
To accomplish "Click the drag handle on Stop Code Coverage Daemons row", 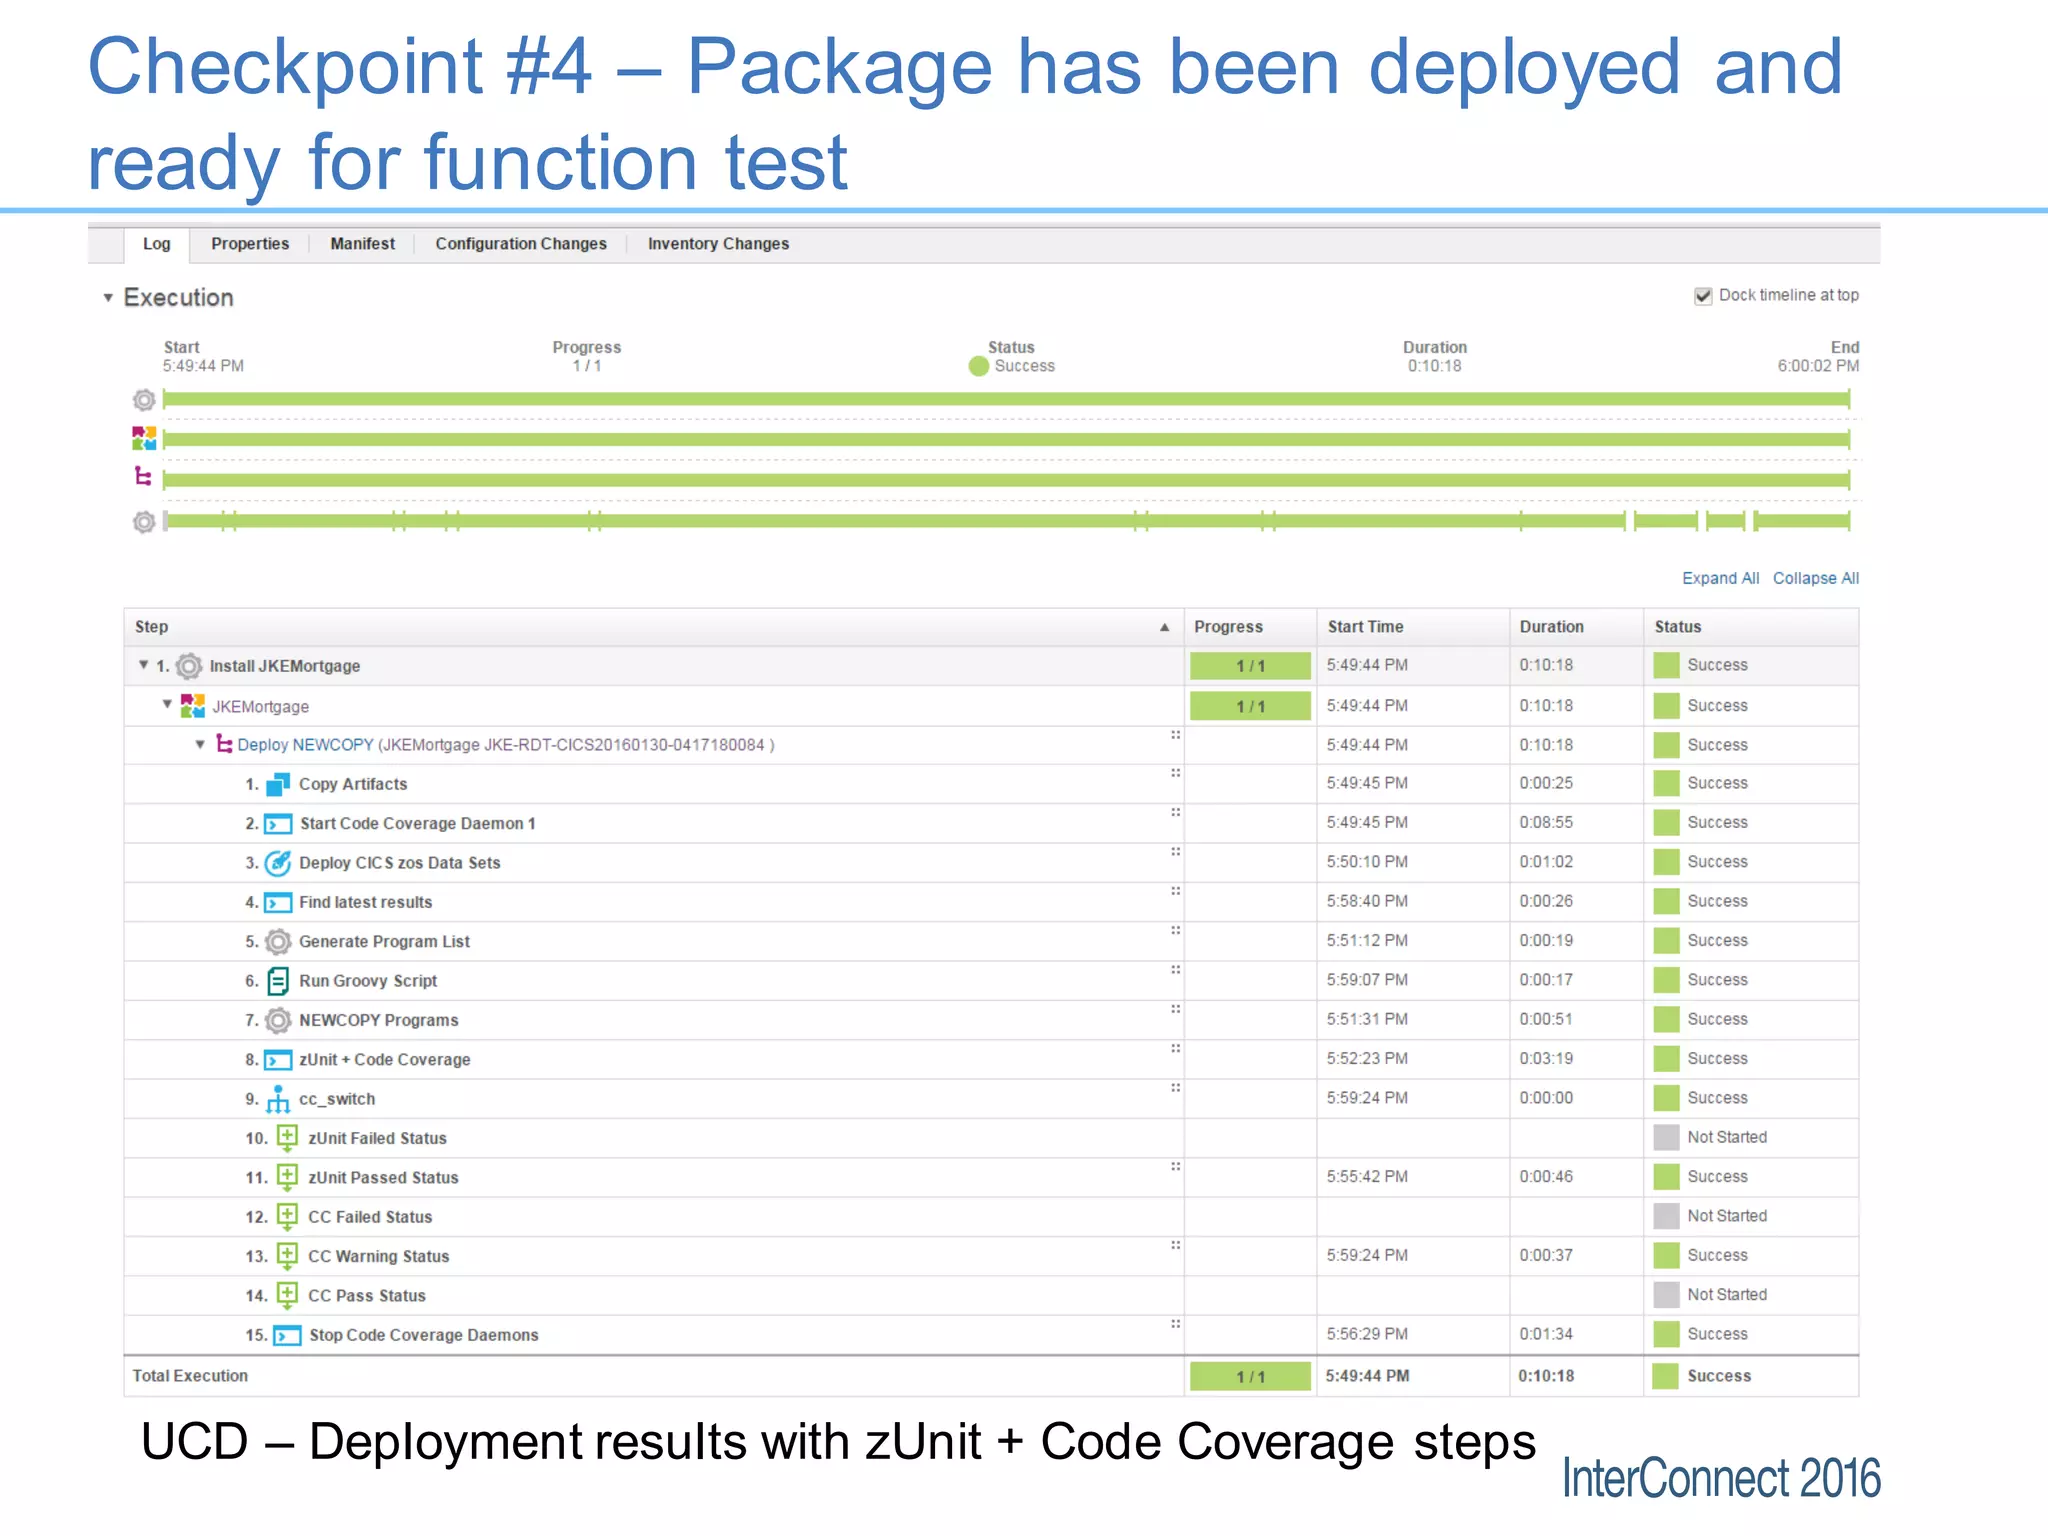I will pos(1176,1324).
